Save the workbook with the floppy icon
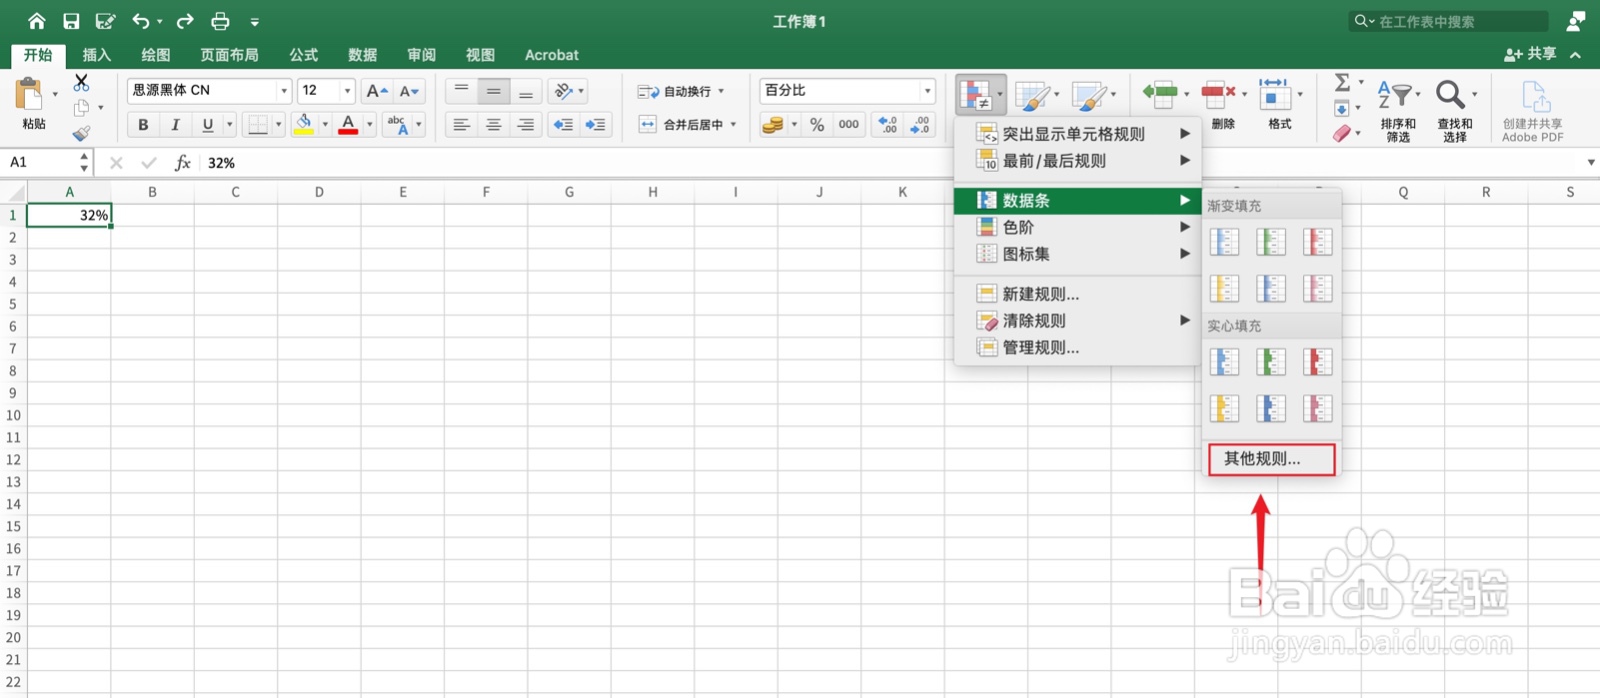The image size is (1600, 698). (71, 21)
